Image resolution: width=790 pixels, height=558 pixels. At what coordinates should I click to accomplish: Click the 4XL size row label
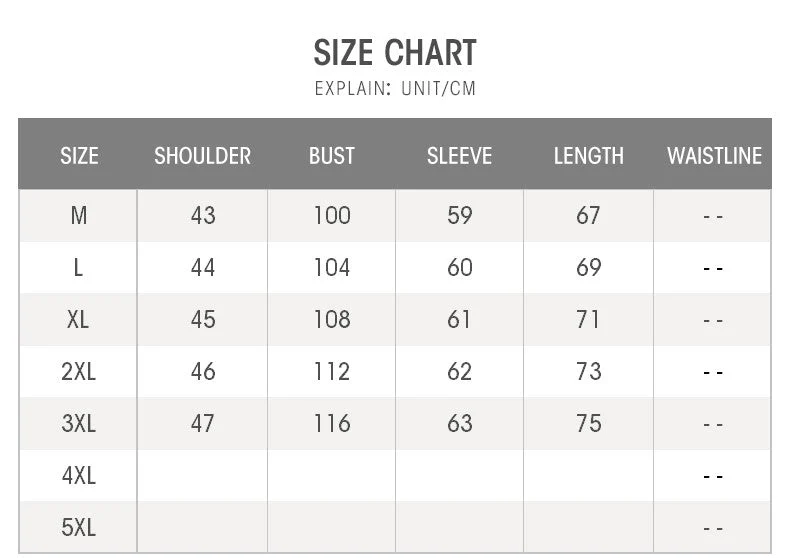pos(79,475)
